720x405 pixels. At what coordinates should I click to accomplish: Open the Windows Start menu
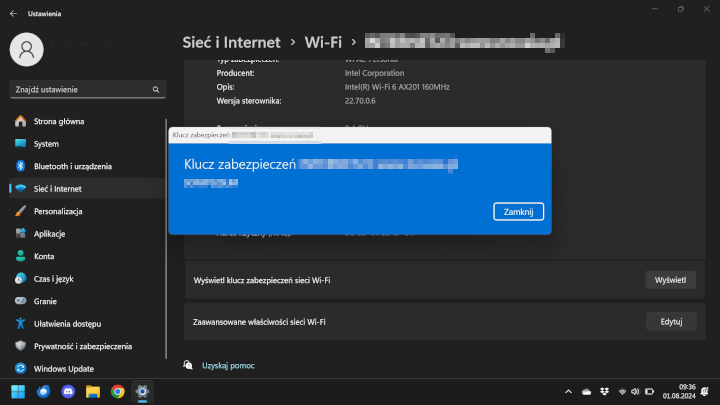tap(18, 391)
